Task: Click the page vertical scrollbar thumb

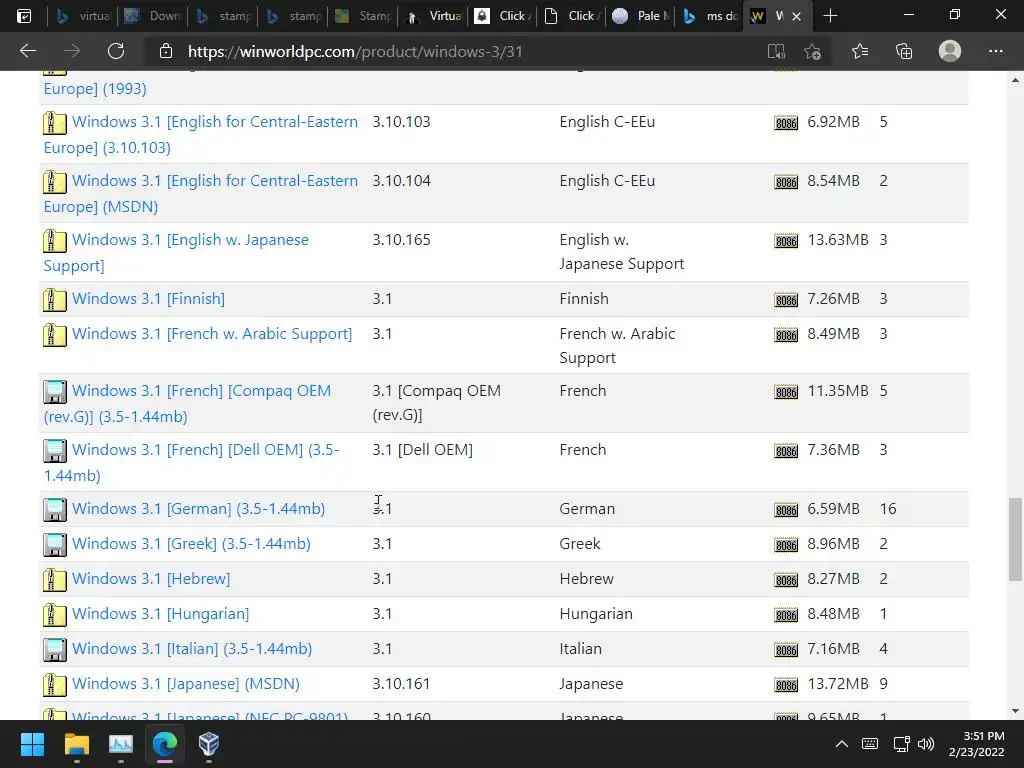Action: 1015,539
